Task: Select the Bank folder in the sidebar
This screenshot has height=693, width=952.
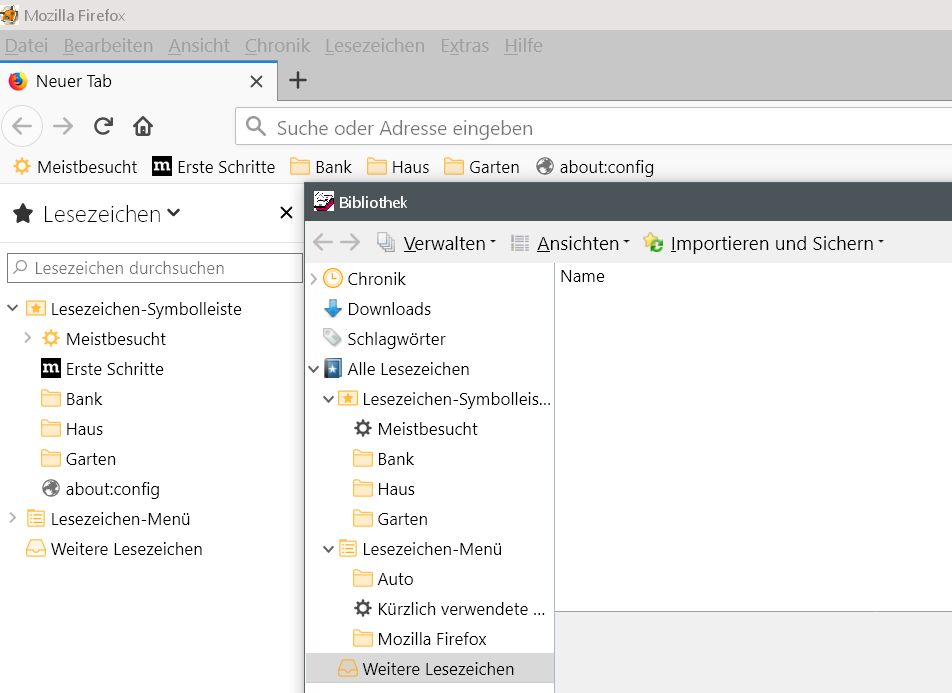Action: (x=72, y=398)
